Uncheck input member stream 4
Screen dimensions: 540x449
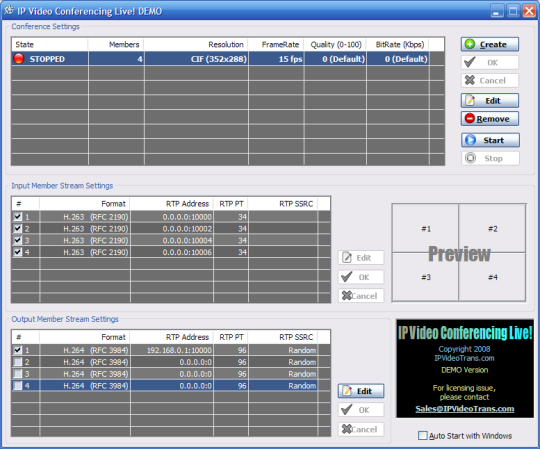(x=18, y=252)
